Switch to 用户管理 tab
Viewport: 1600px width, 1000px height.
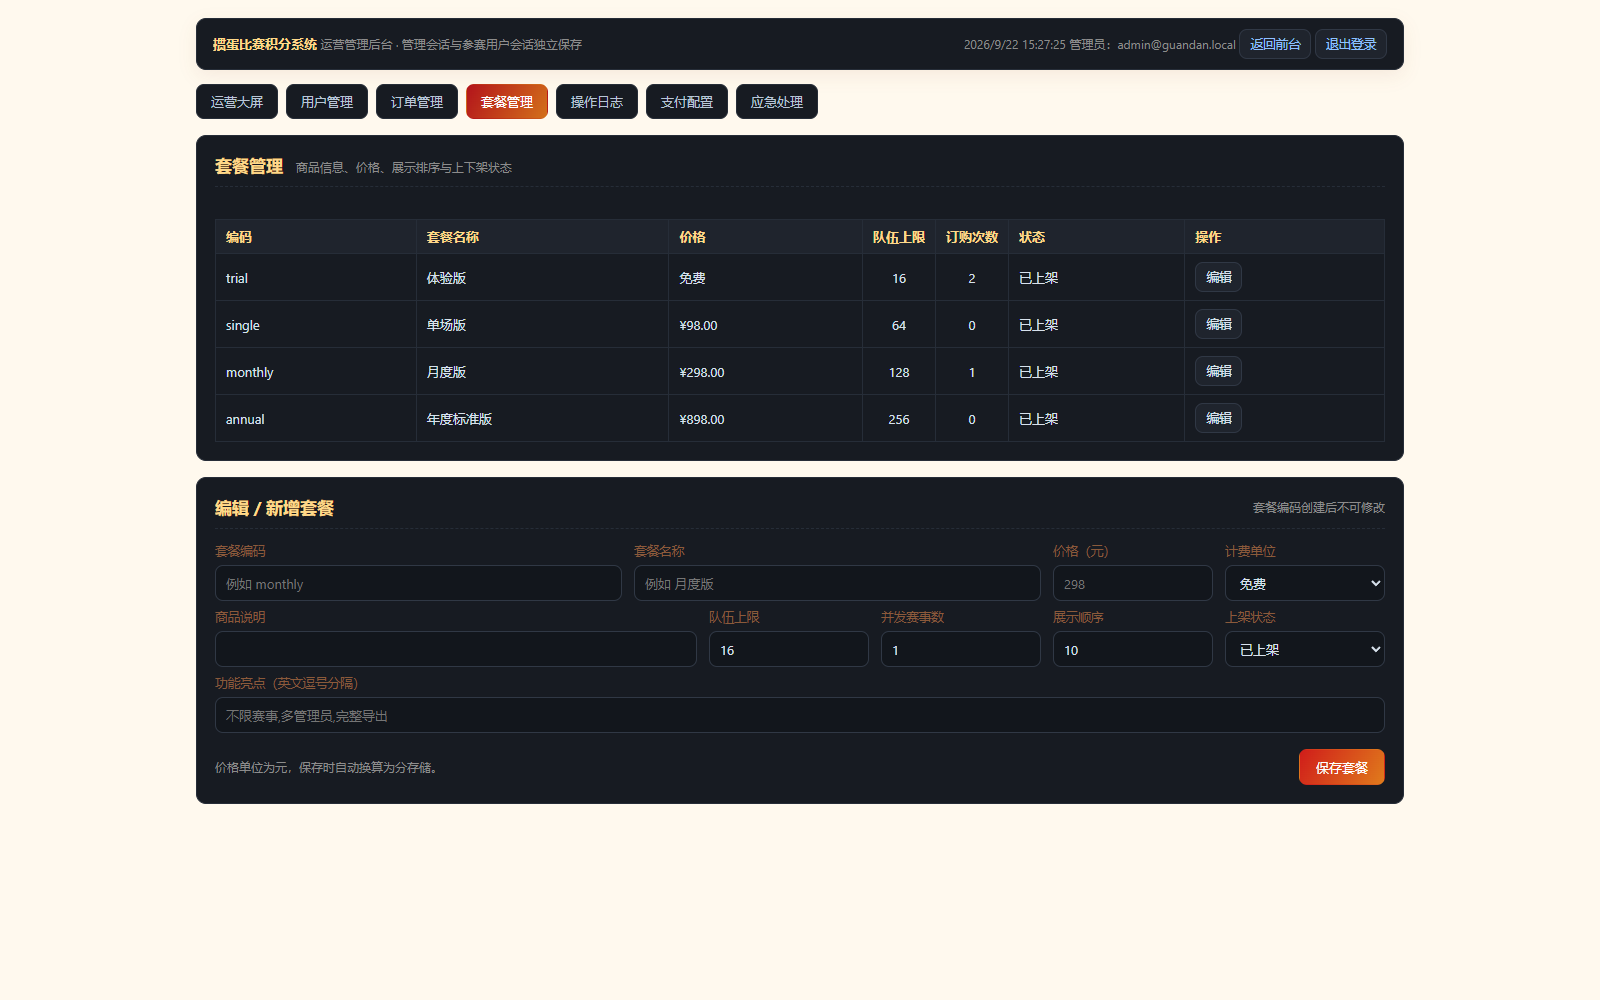click(327, 102)
